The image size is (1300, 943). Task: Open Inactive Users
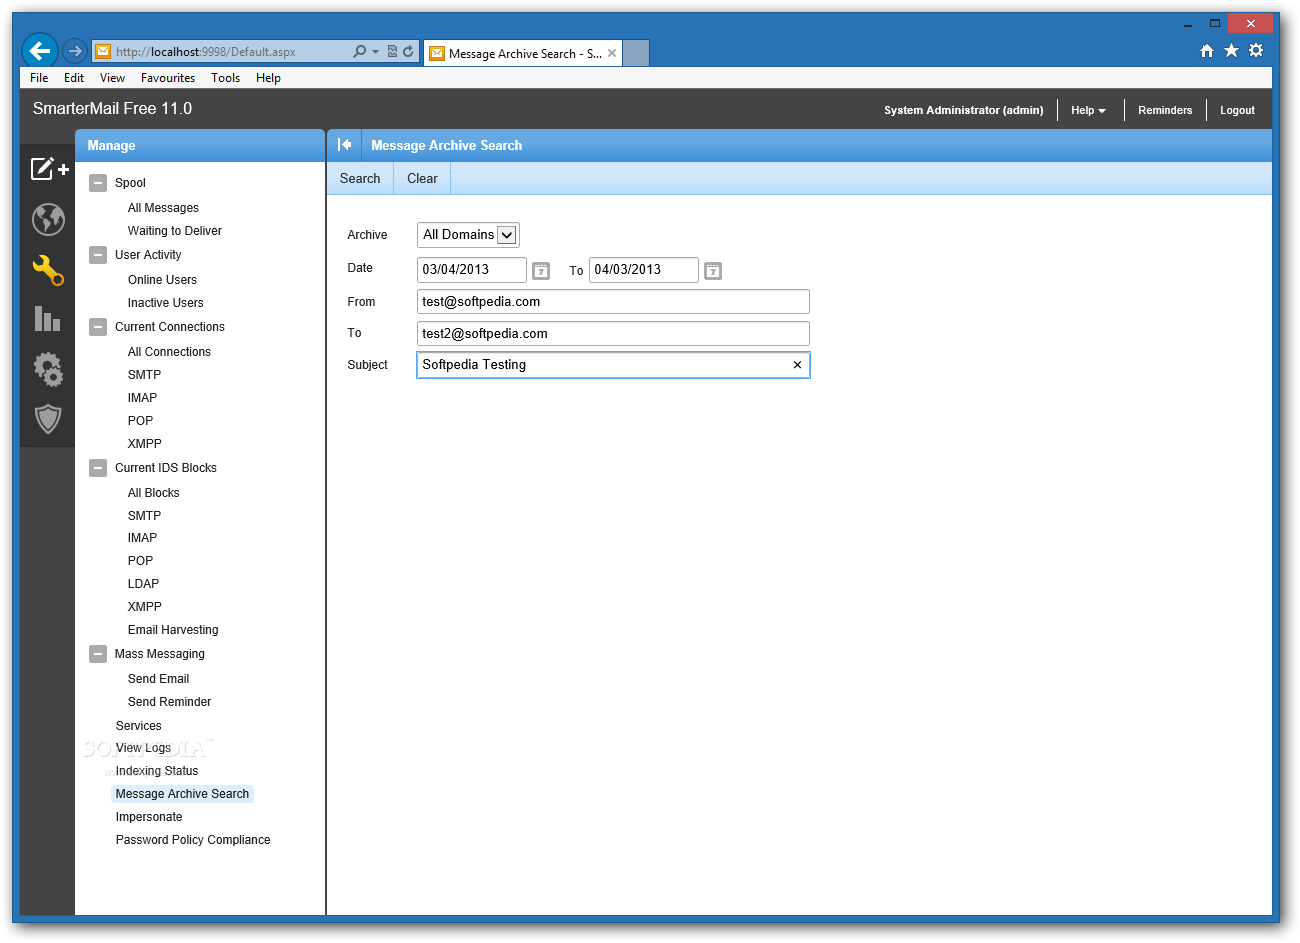(165, 303)
